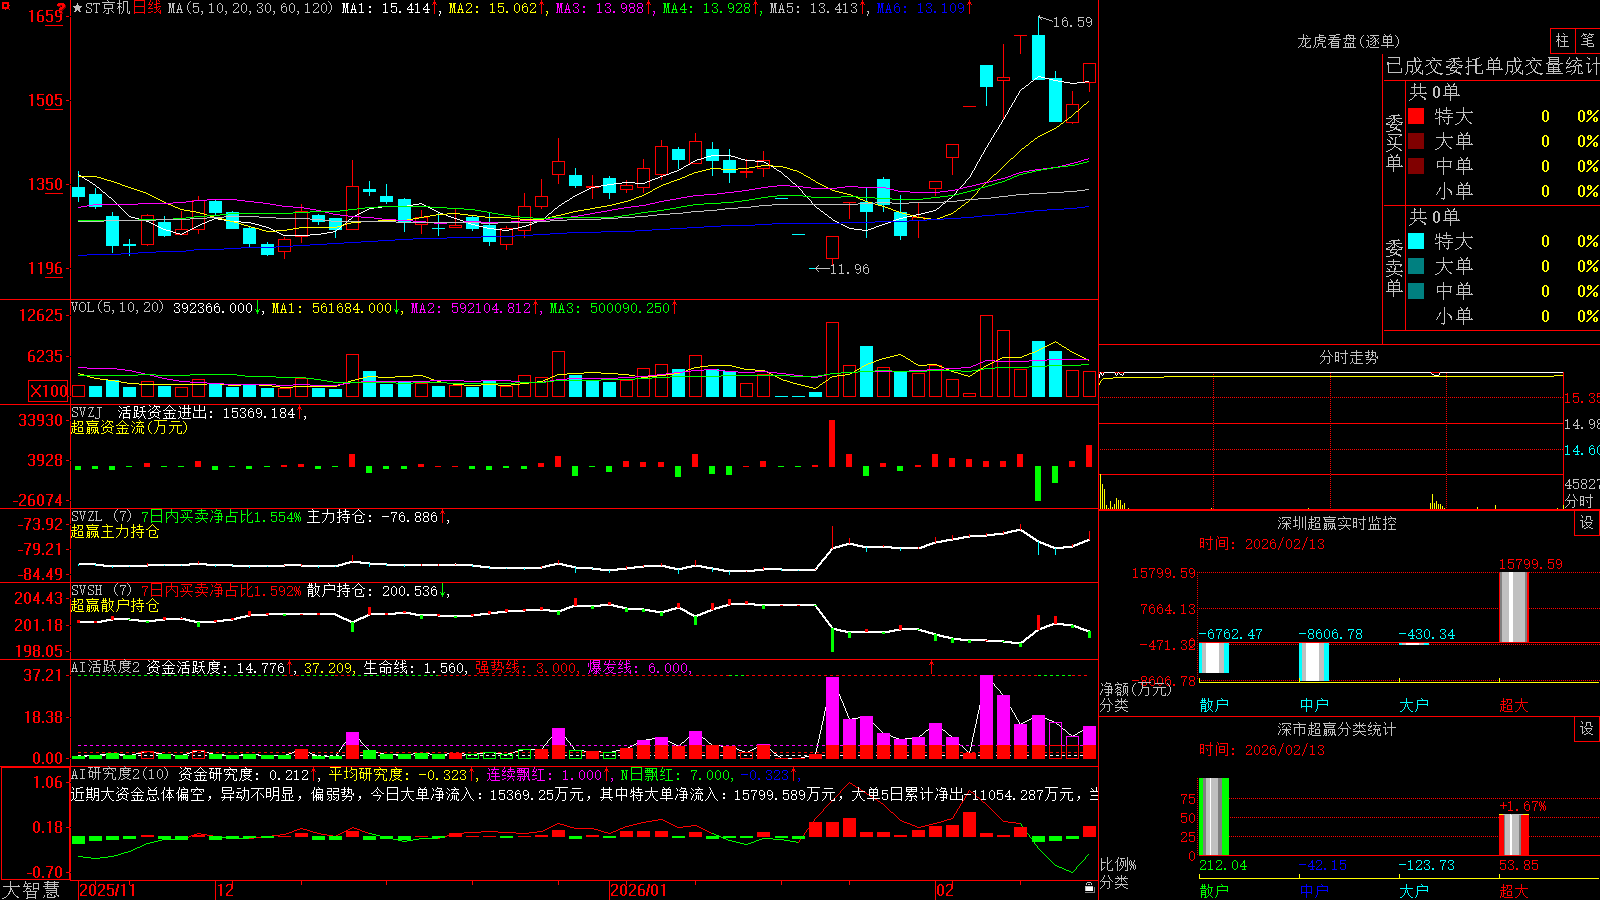The width and height of the screenshot is (1600, 900).
Task: Click the AI活跃度2 indicator label
Action: tap(106, 667)
